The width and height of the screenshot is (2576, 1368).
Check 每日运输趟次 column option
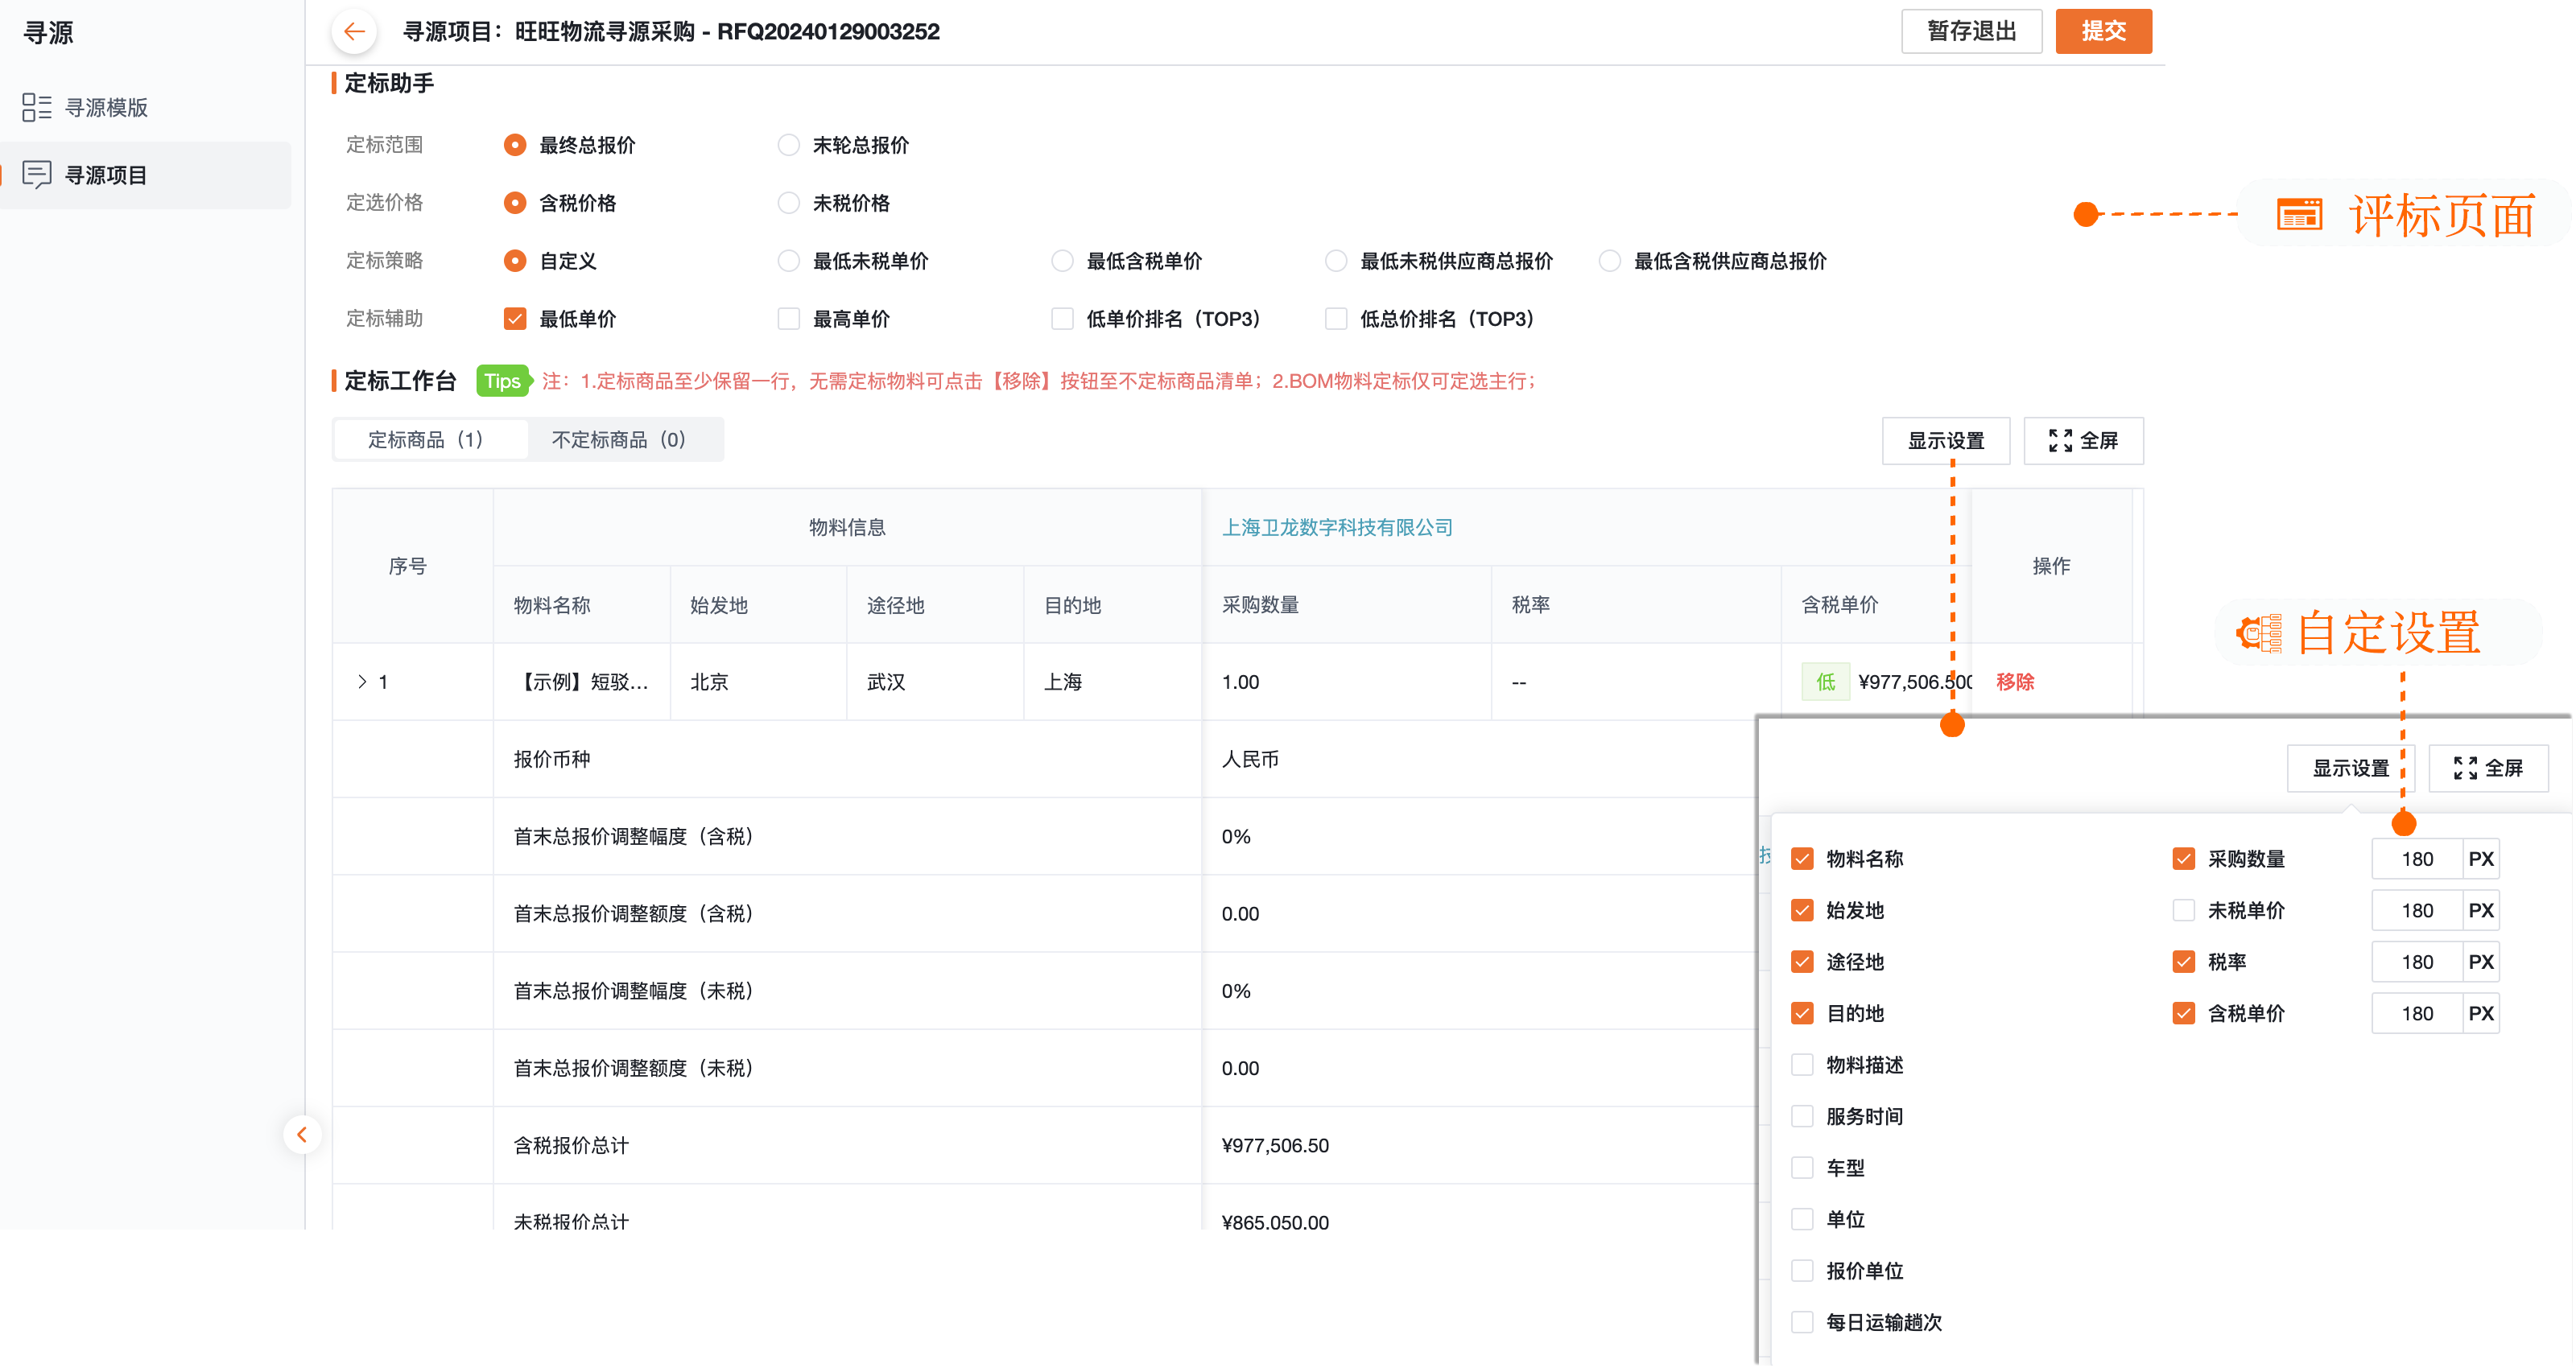1802,1323
